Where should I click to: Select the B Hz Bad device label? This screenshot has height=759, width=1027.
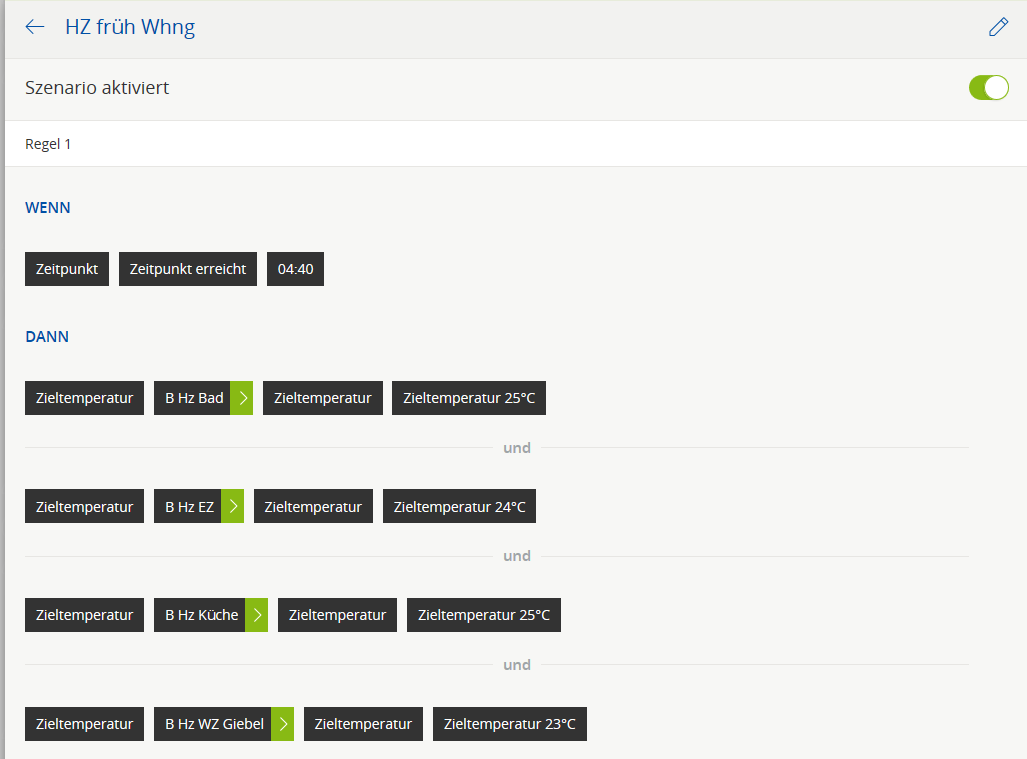193,398
